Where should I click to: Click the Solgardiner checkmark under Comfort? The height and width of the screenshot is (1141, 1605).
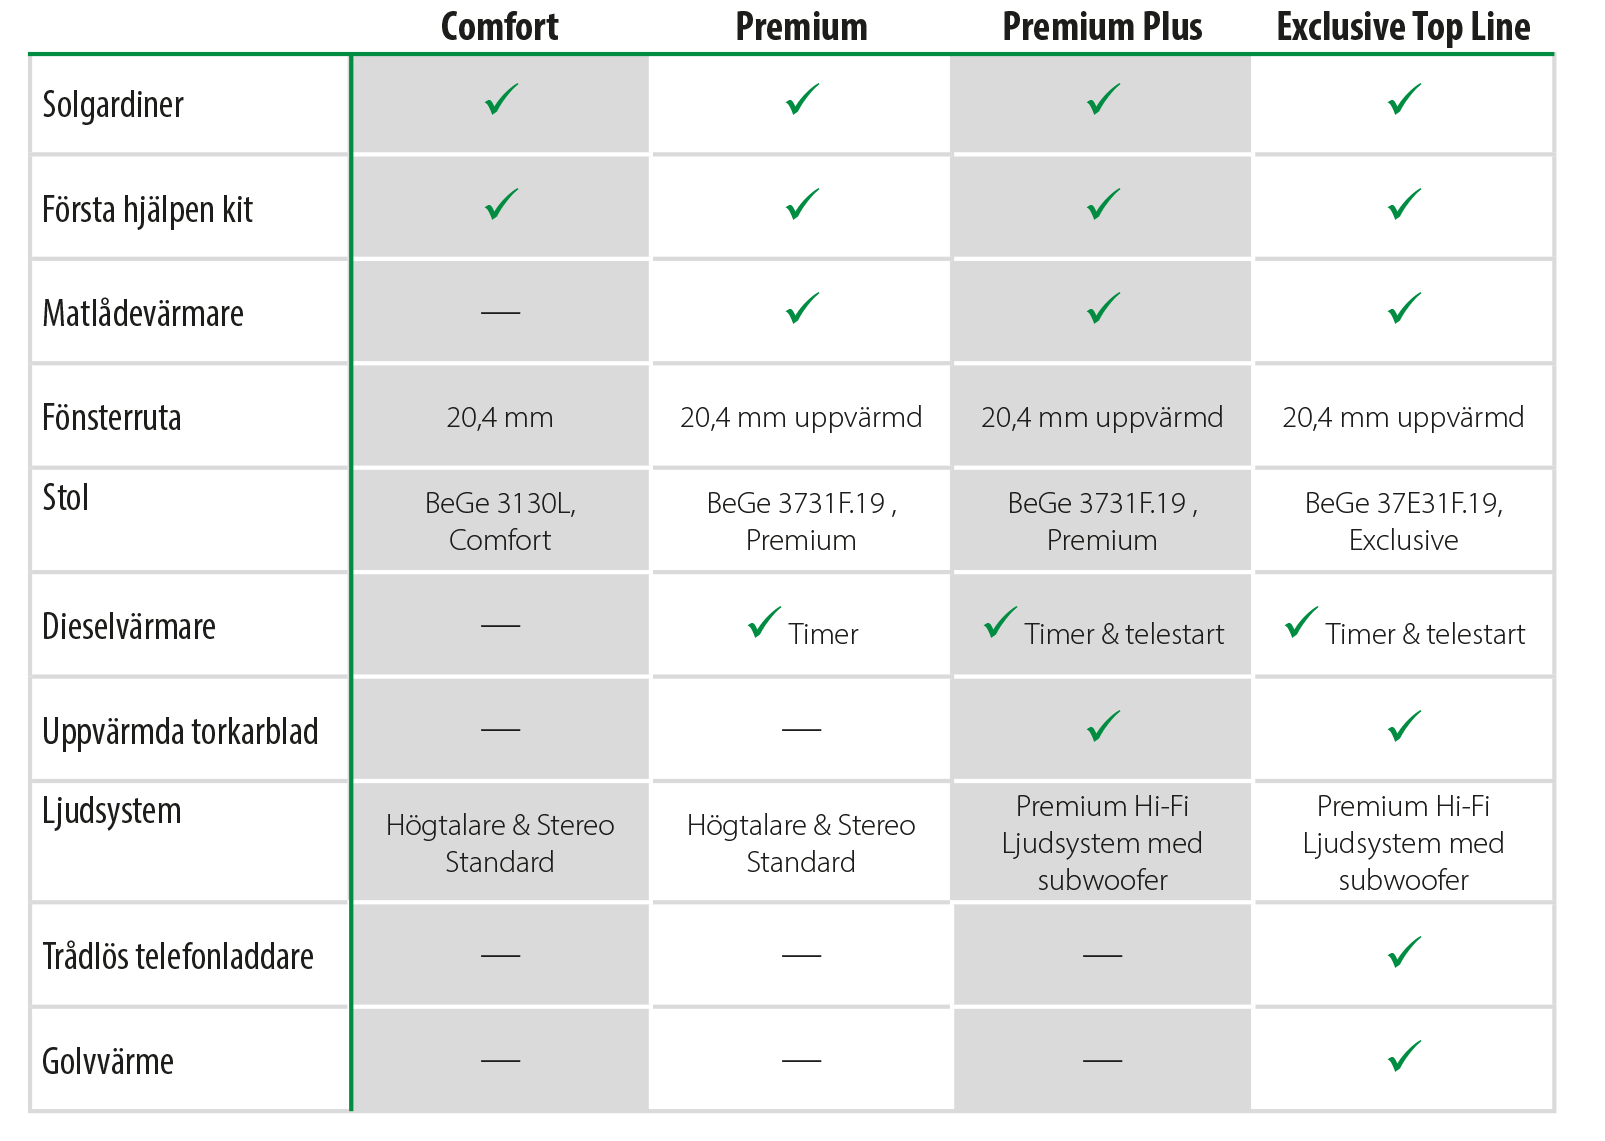(501, 100)
